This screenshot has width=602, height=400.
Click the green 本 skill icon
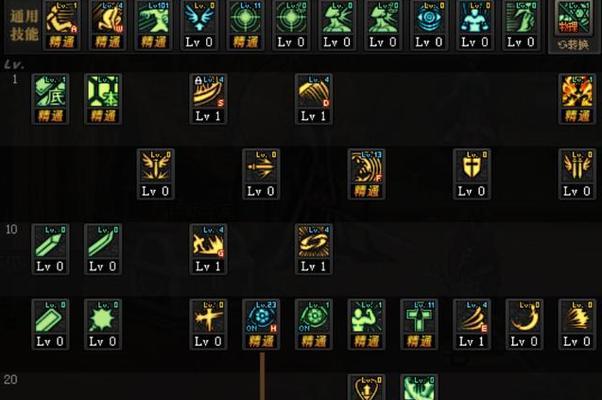(x=103, y=91)
